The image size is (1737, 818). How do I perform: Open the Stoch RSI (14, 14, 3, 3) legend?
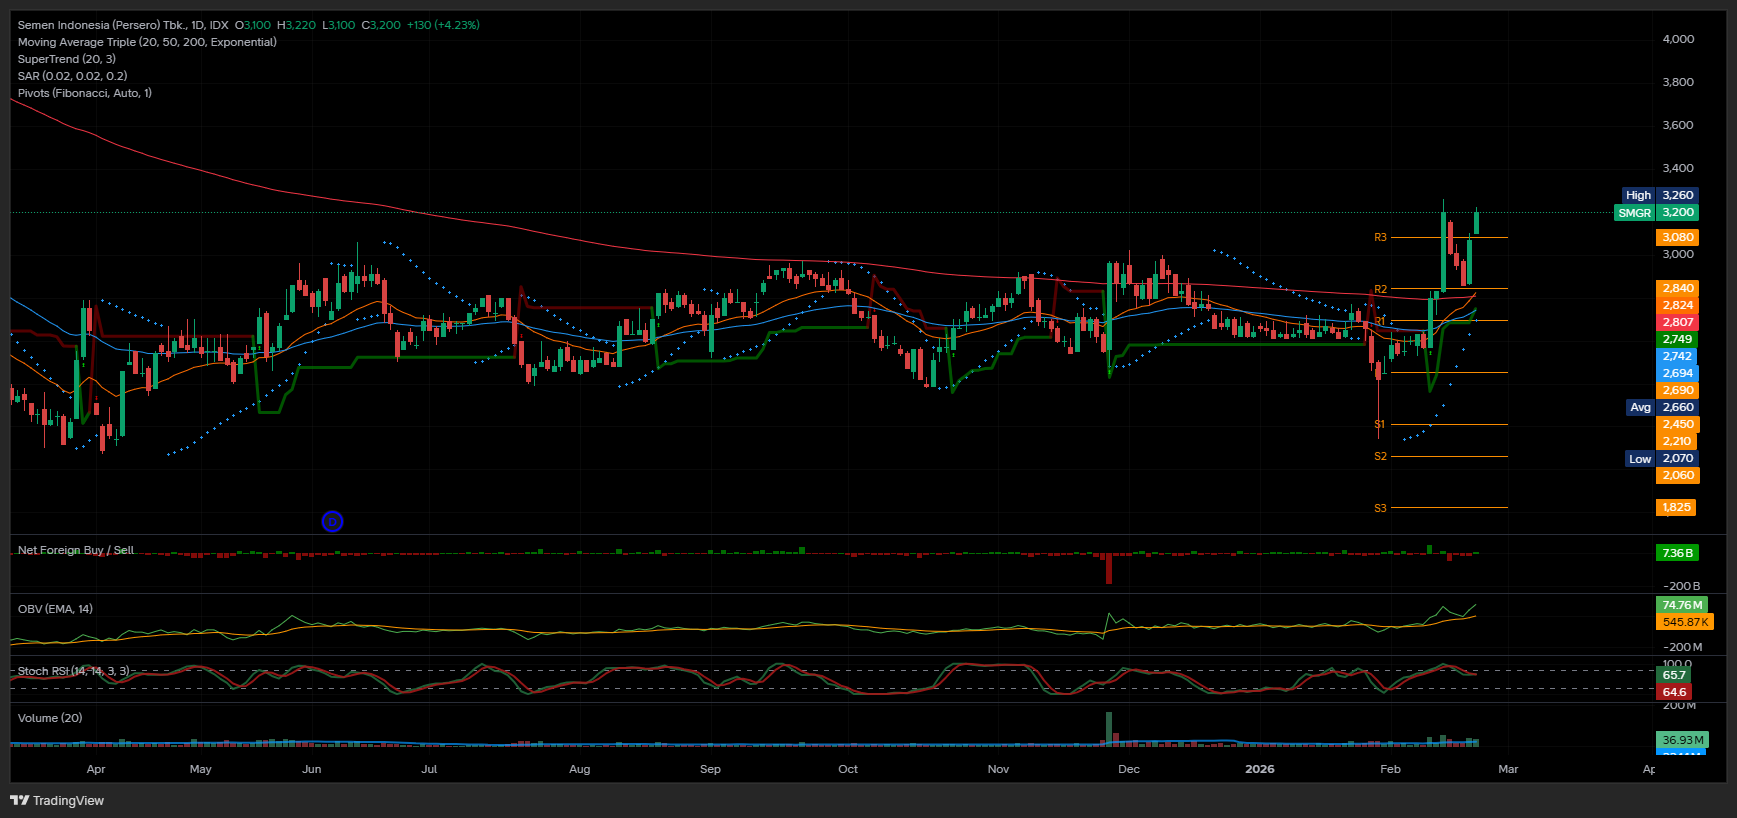(73, 671)
